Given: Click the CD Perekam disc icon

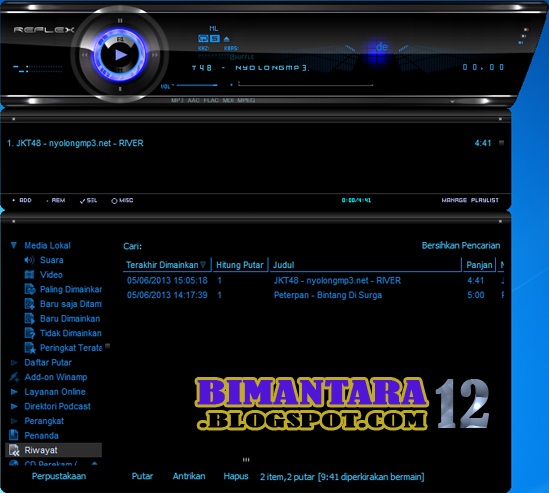Looking at the screenshot, I should point(14,464).
